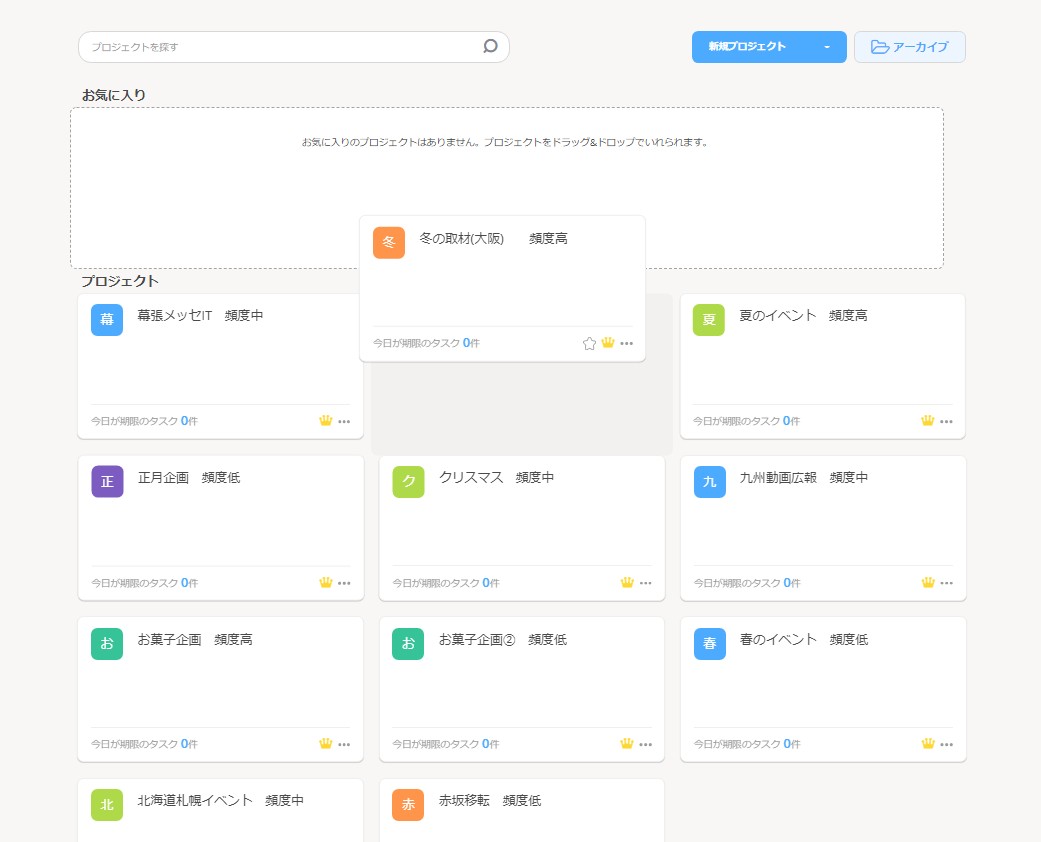1041x842 pixels.
Task: Click the blue 春 project icon
Action: coord(709,644)
